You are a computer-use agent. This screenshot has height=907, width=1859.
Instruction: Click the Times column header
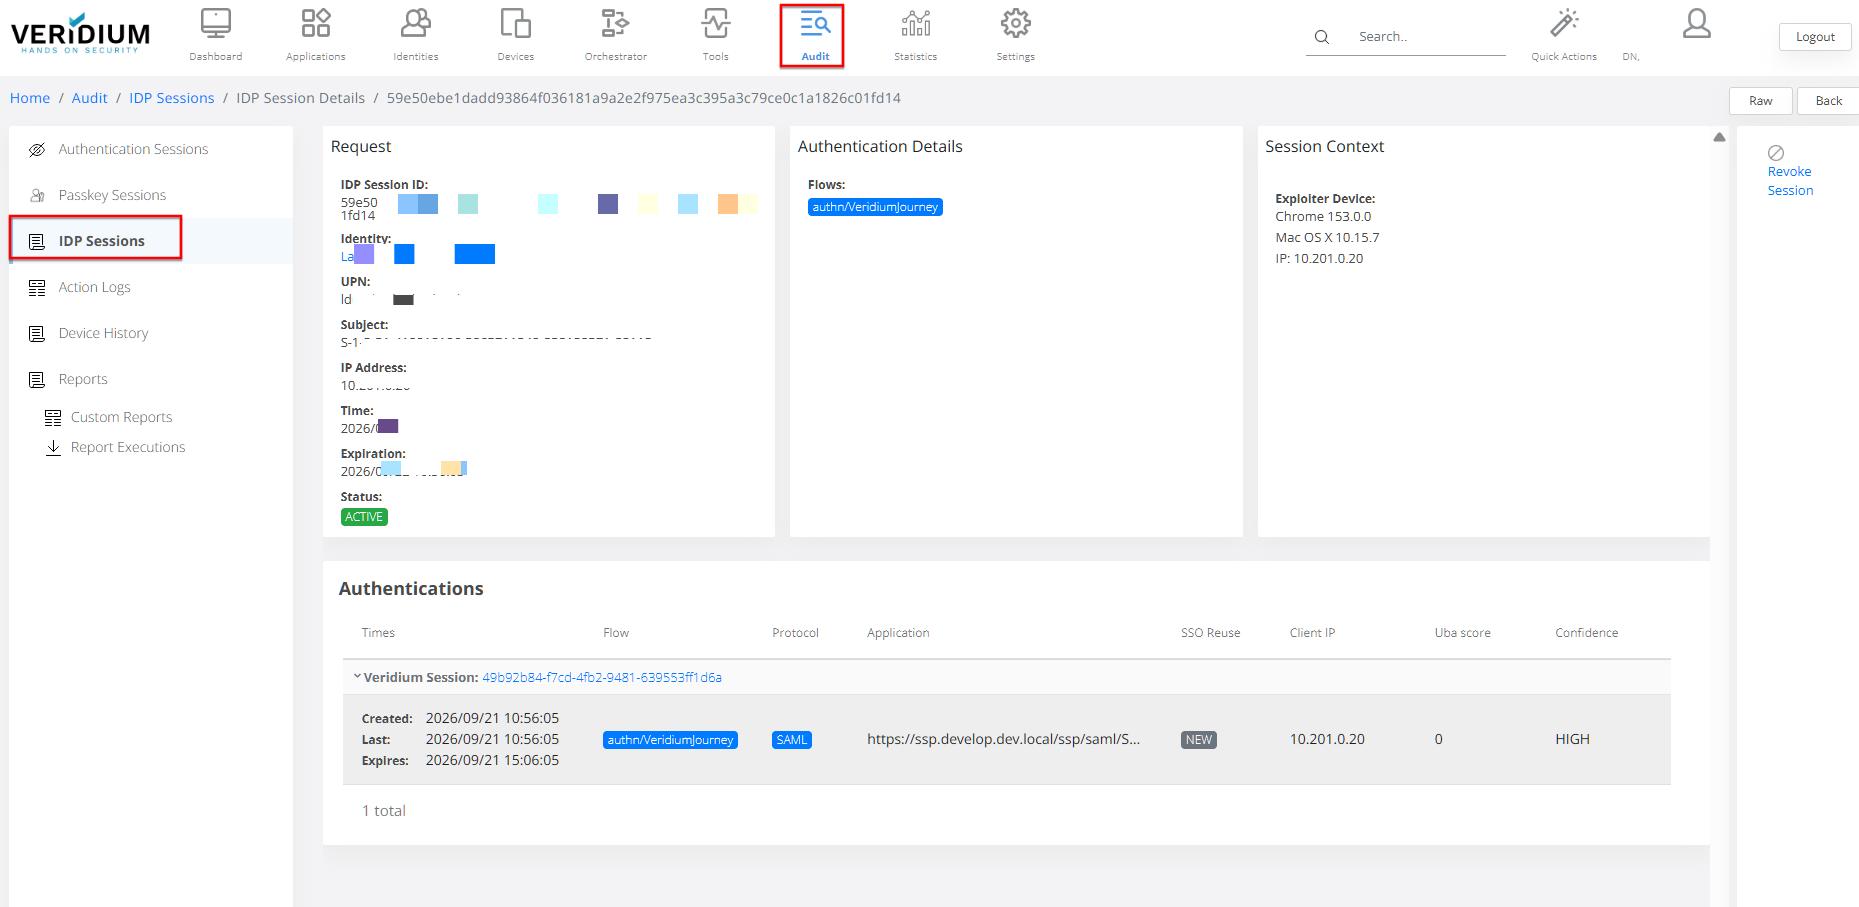point(378,633)
